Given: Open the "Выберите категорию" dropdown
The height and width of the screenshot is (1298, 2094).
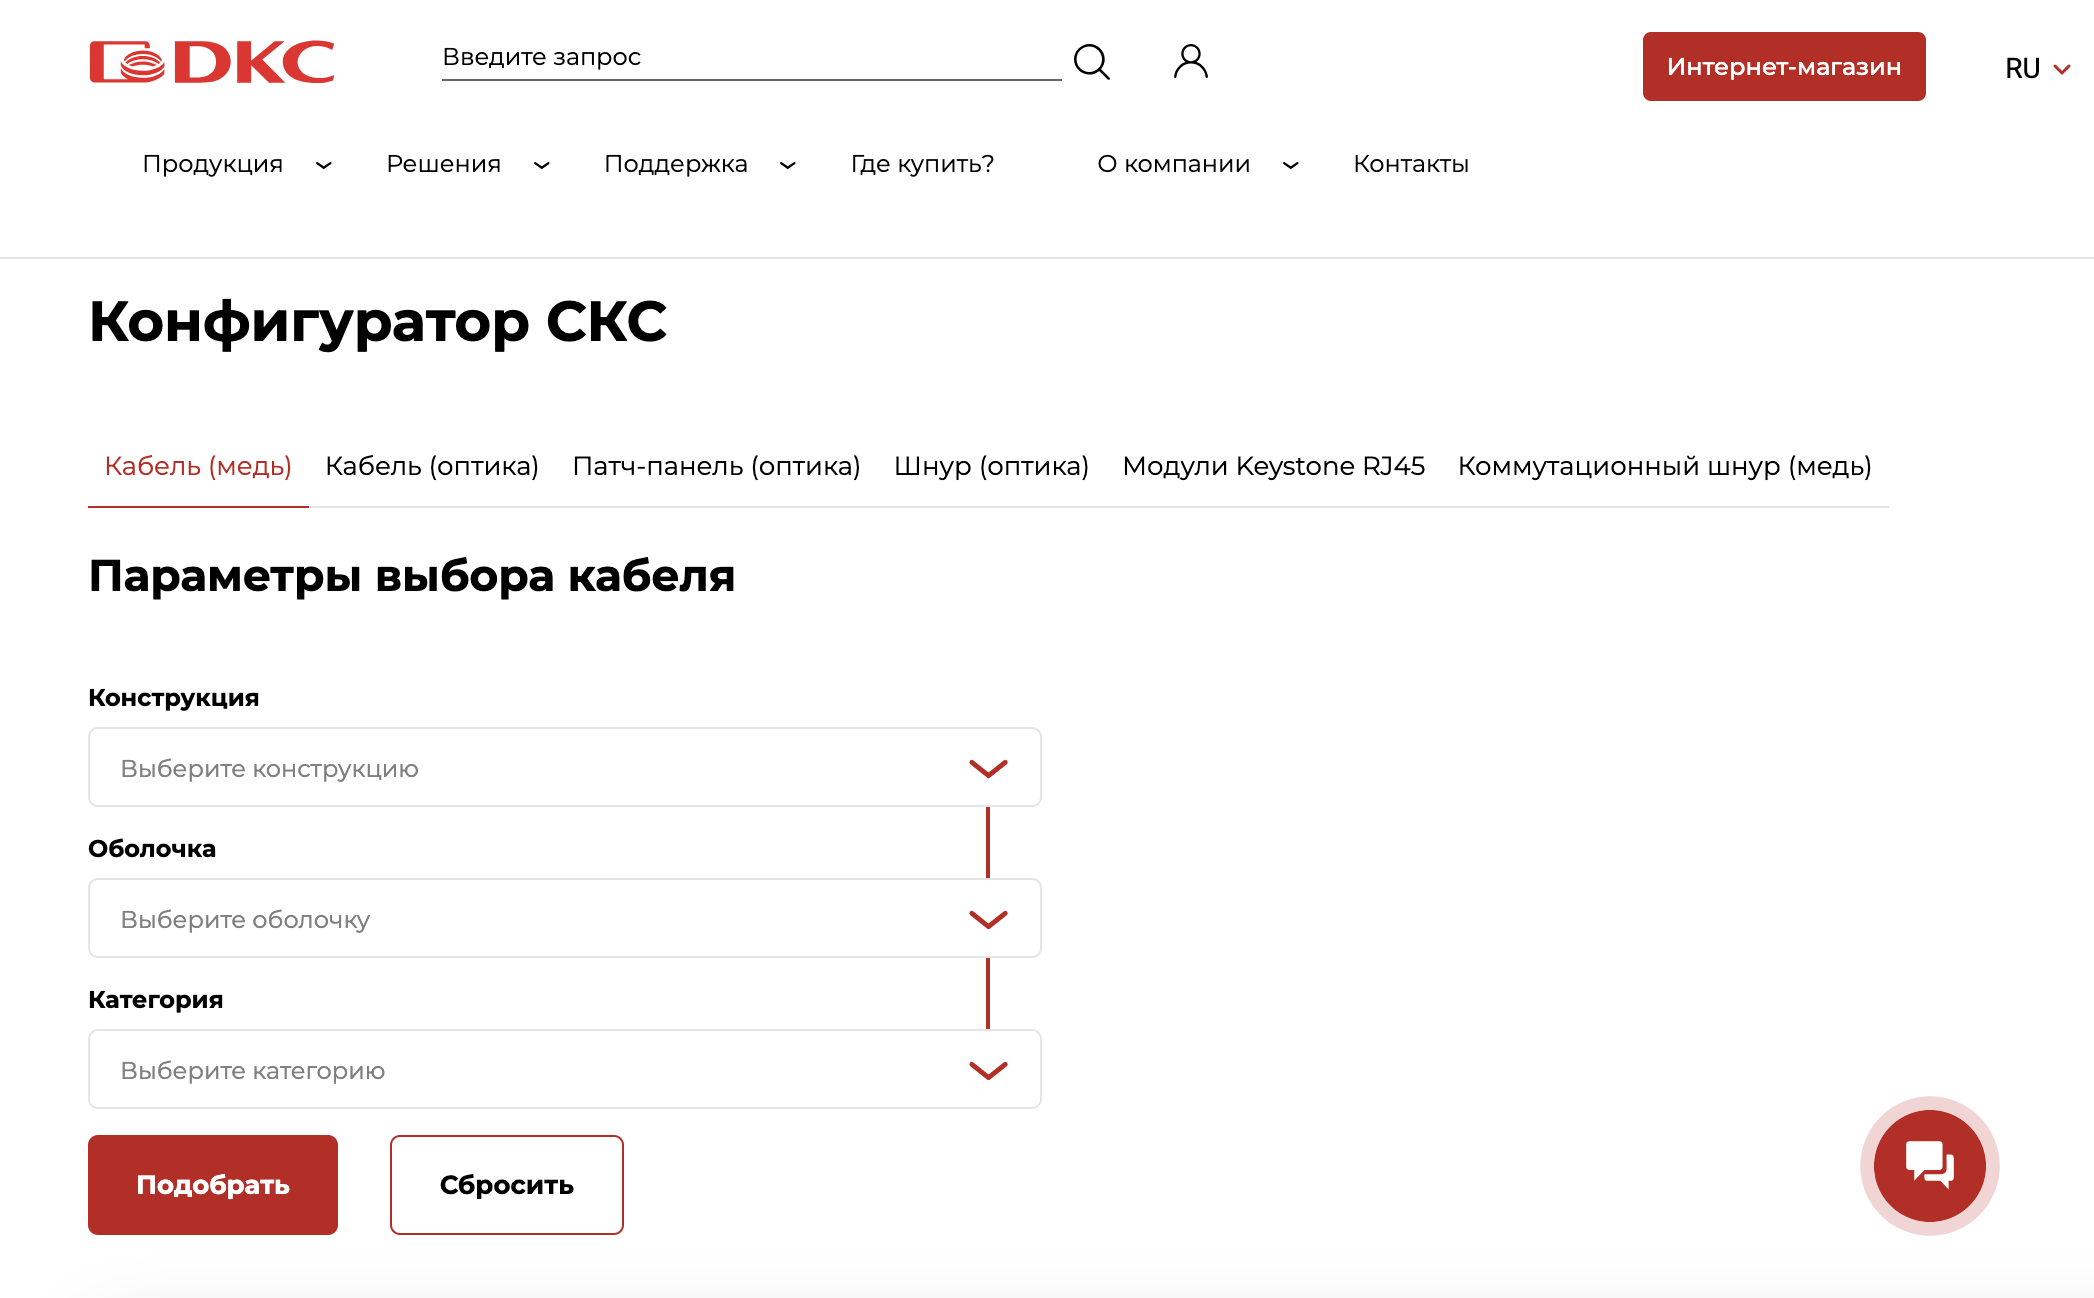Looking at the screenshot, I should coord(565,1069).
